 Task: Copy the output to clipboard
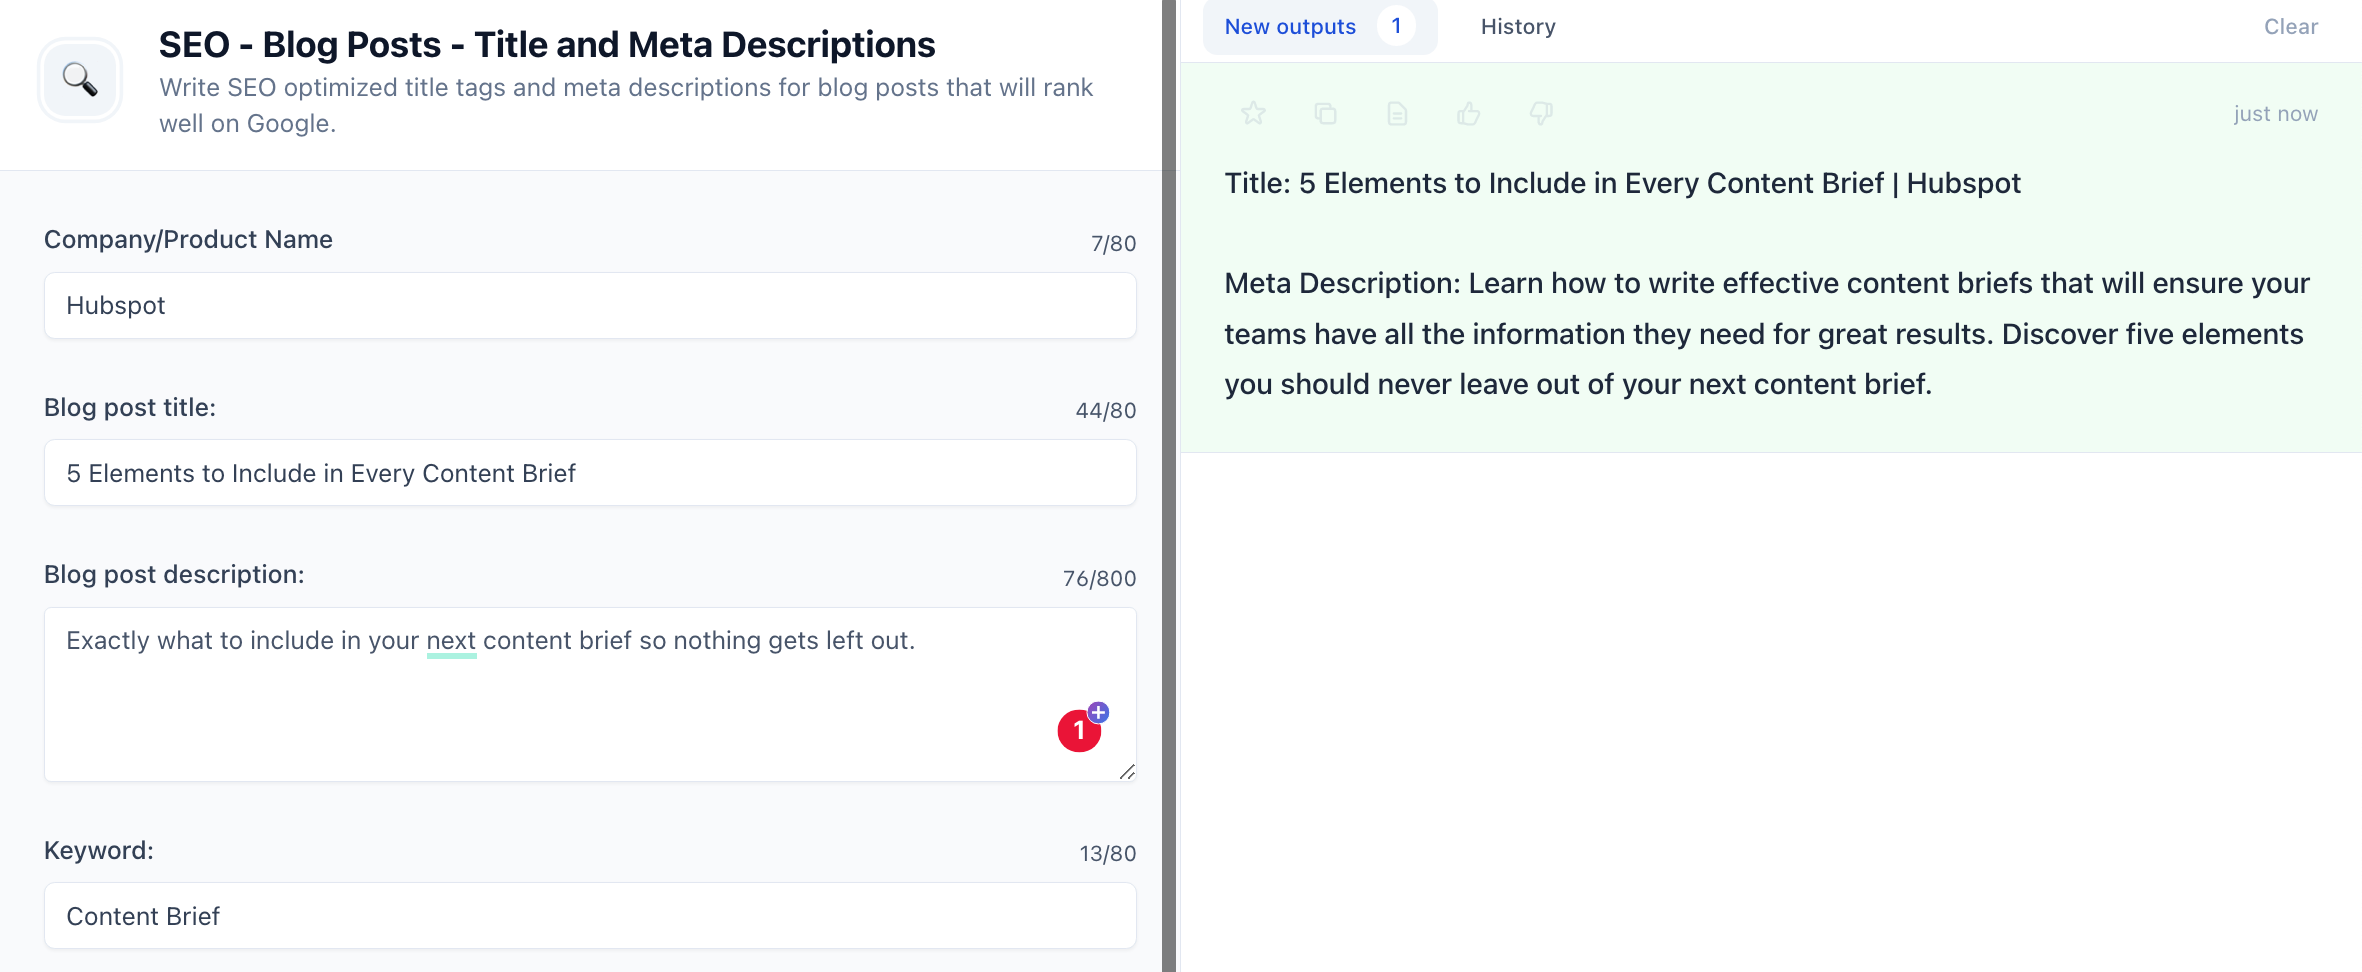click(1325, 114)
